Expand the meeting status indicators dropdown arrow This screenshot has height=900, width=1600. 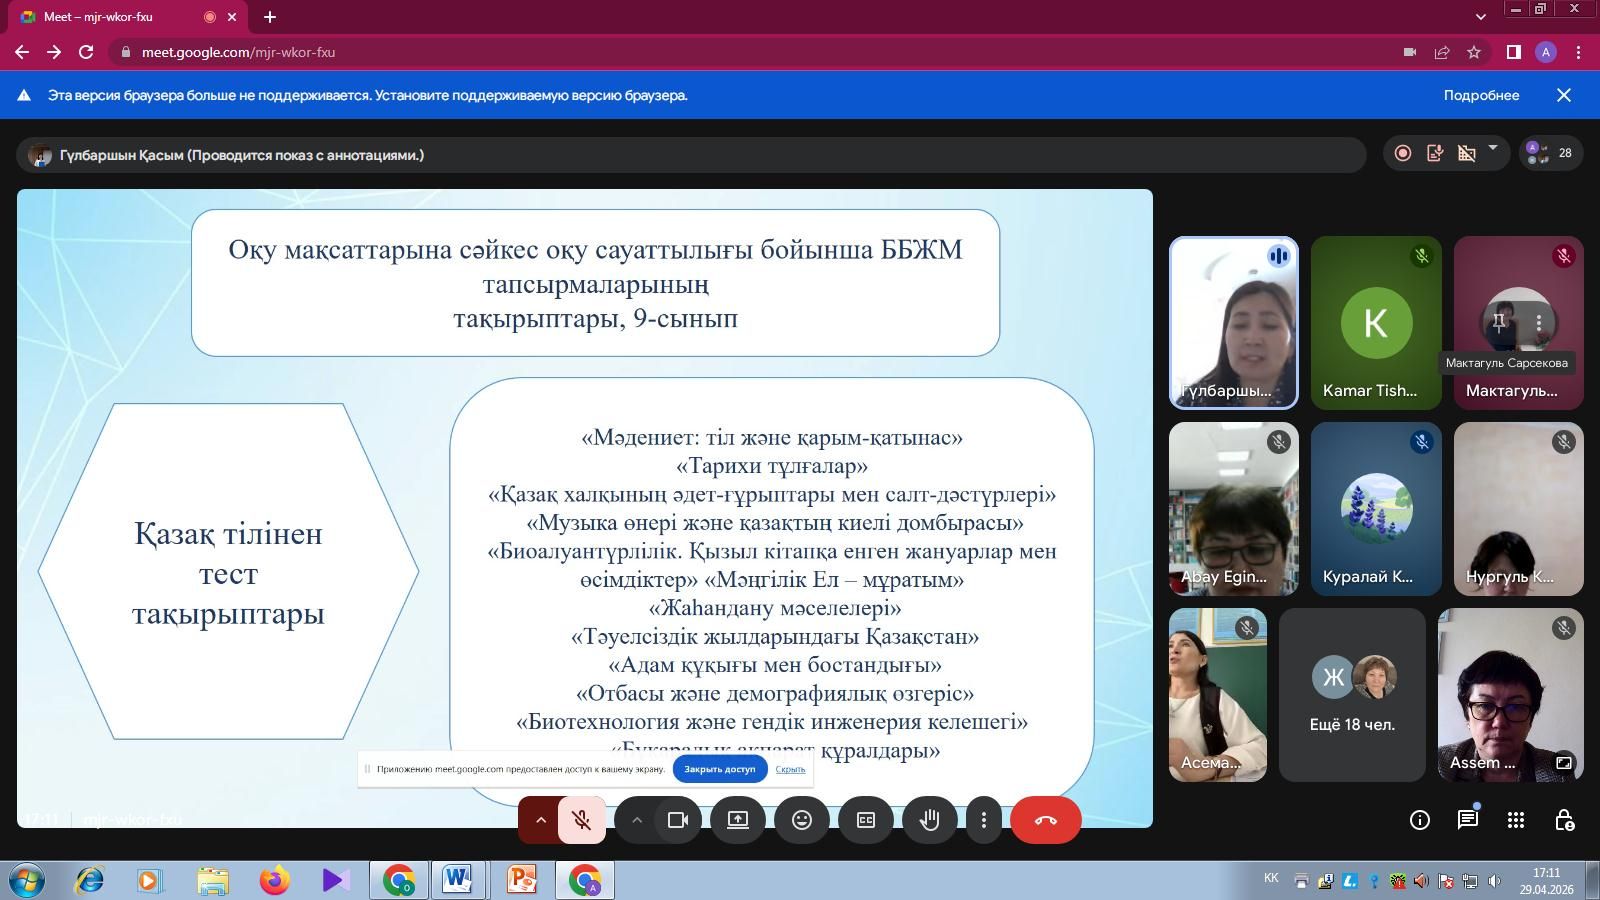1493,149
